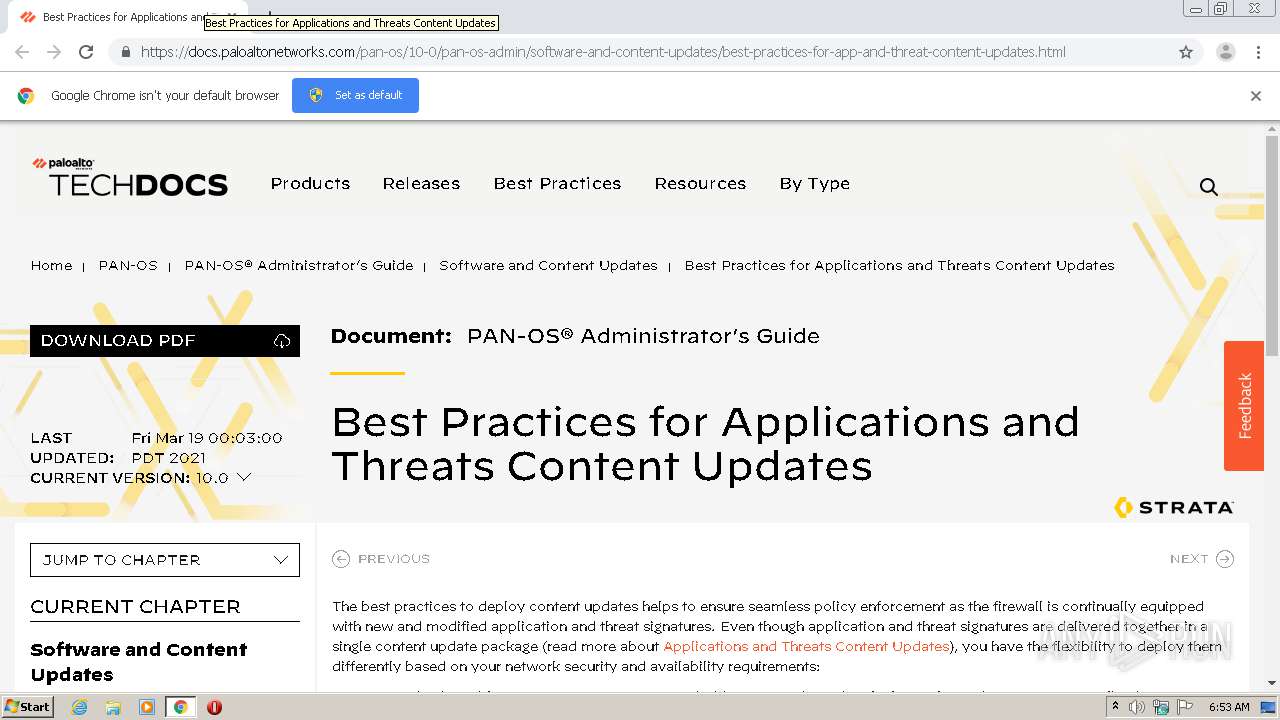Click the Best Practices page title
The height and width of the screenshot is (720, 1280).
tap(705, 444)
